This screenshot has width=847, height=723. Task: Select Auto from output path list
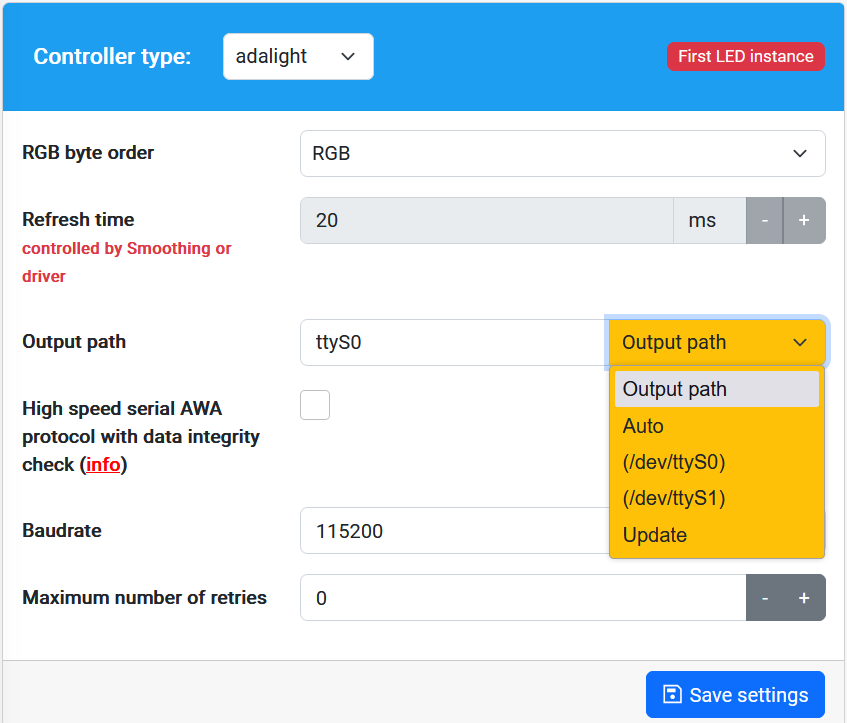pyautogui.click(x=643, y=426)
